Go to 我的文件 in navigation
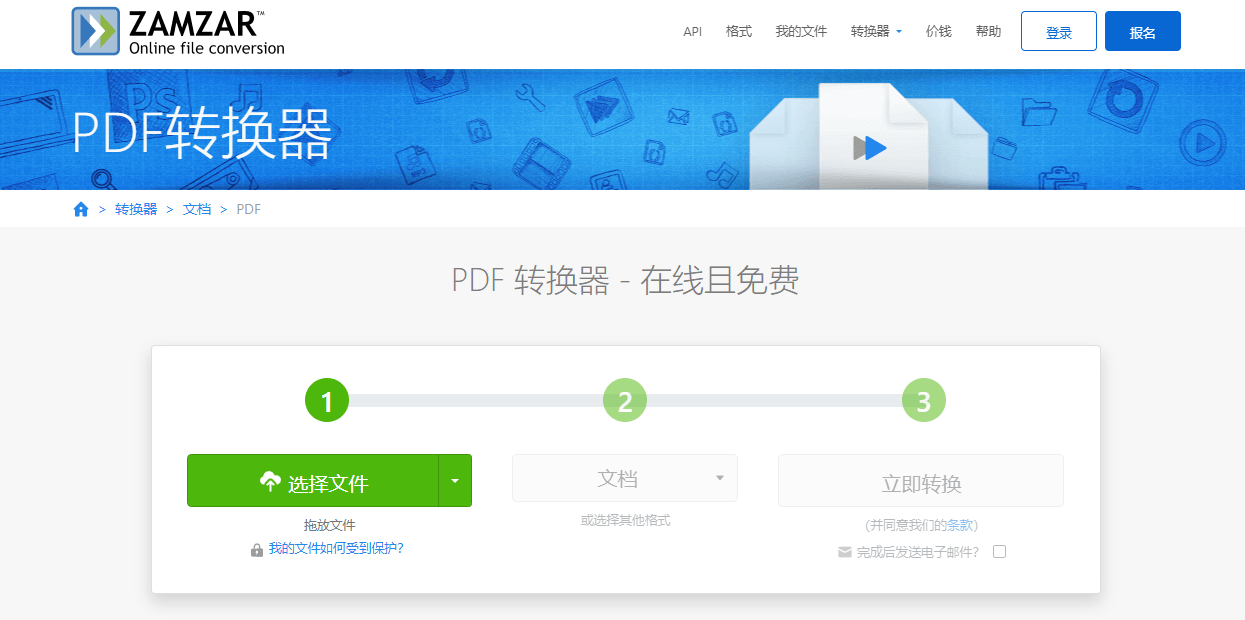The width and height of the screenshot is (1245, 620). 801,31
